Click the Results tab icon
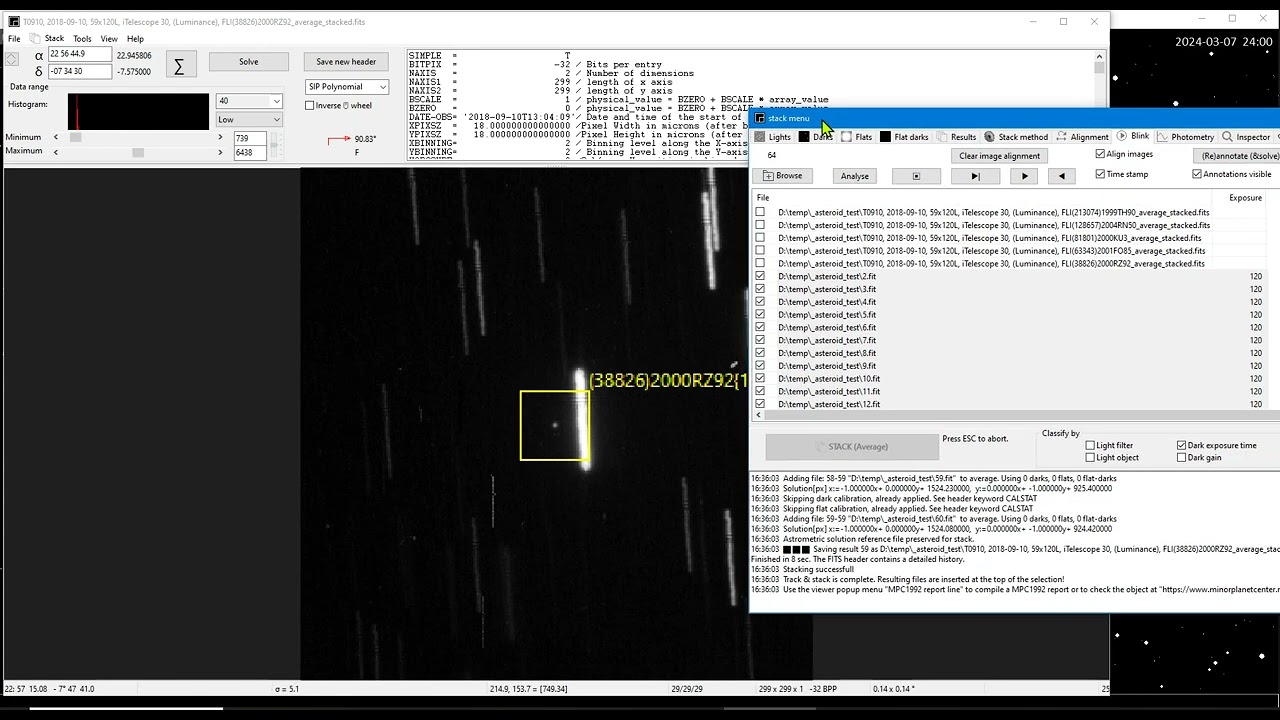The height and width of the screenshot is (720, 1280). click(942, 137)
